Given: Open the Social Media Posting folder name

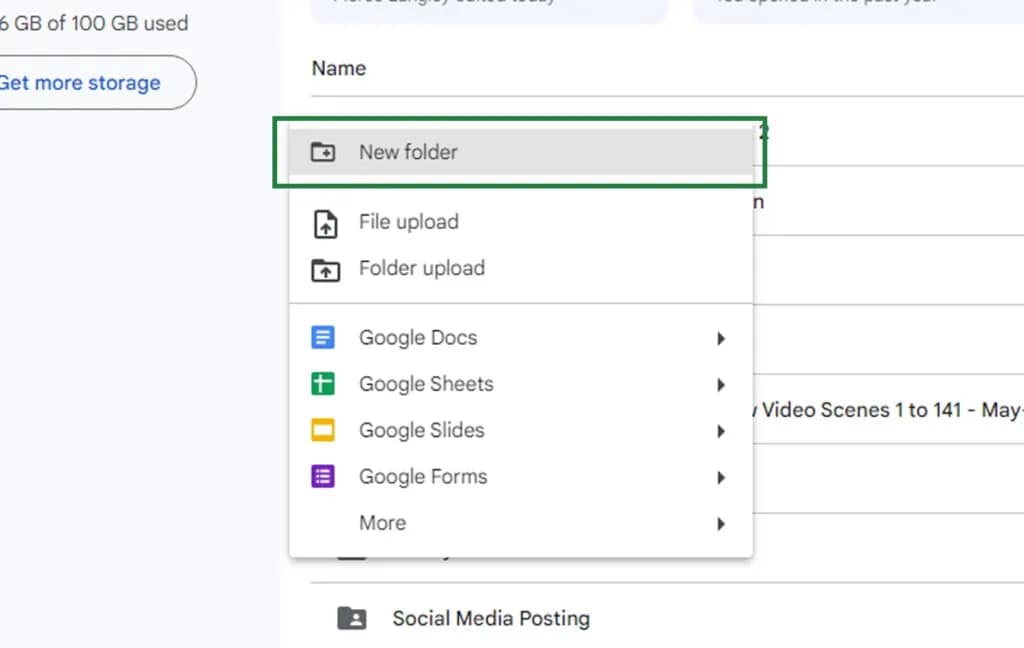Looking at the screenshot, I should tap(491, 618).
